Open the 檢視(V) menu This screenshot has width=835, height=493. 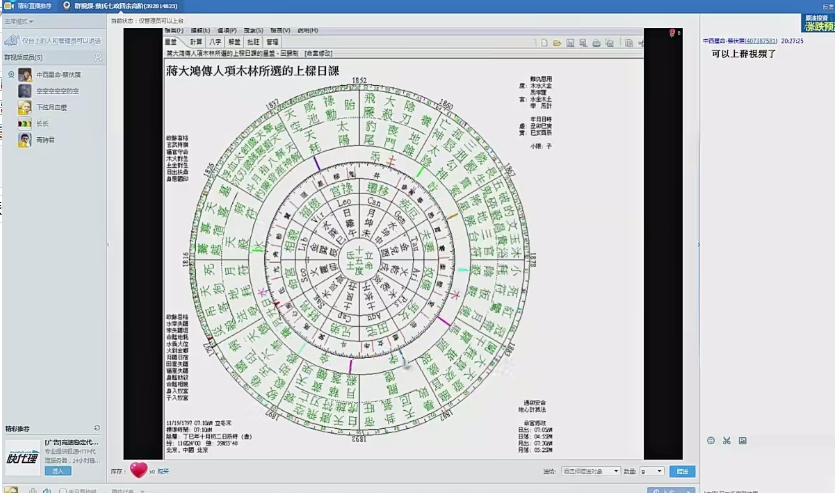point(280,31)
